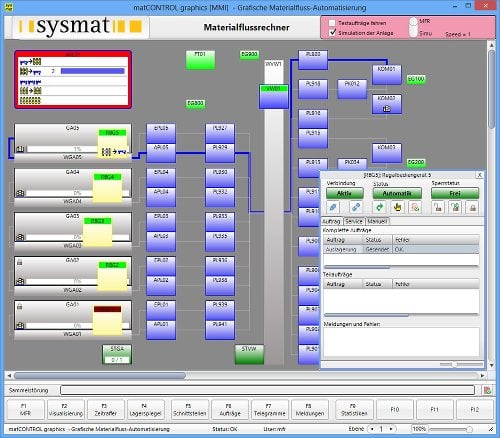The width and height of the screenshot is (500, 438).
Task: Click the zoom slider next to 100% in the status bar
Action: (x=451, y=429)
